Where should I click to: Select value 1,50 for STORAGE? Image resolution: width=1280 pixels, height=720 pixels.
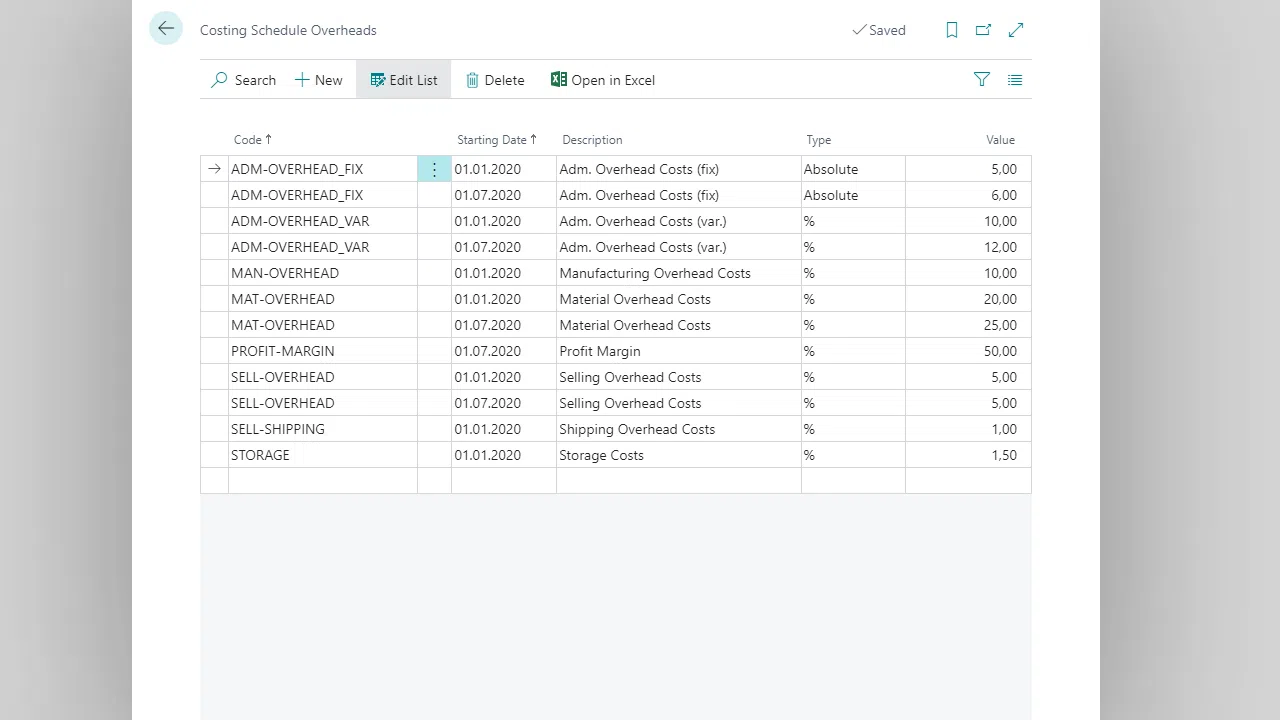coord(968,455)
